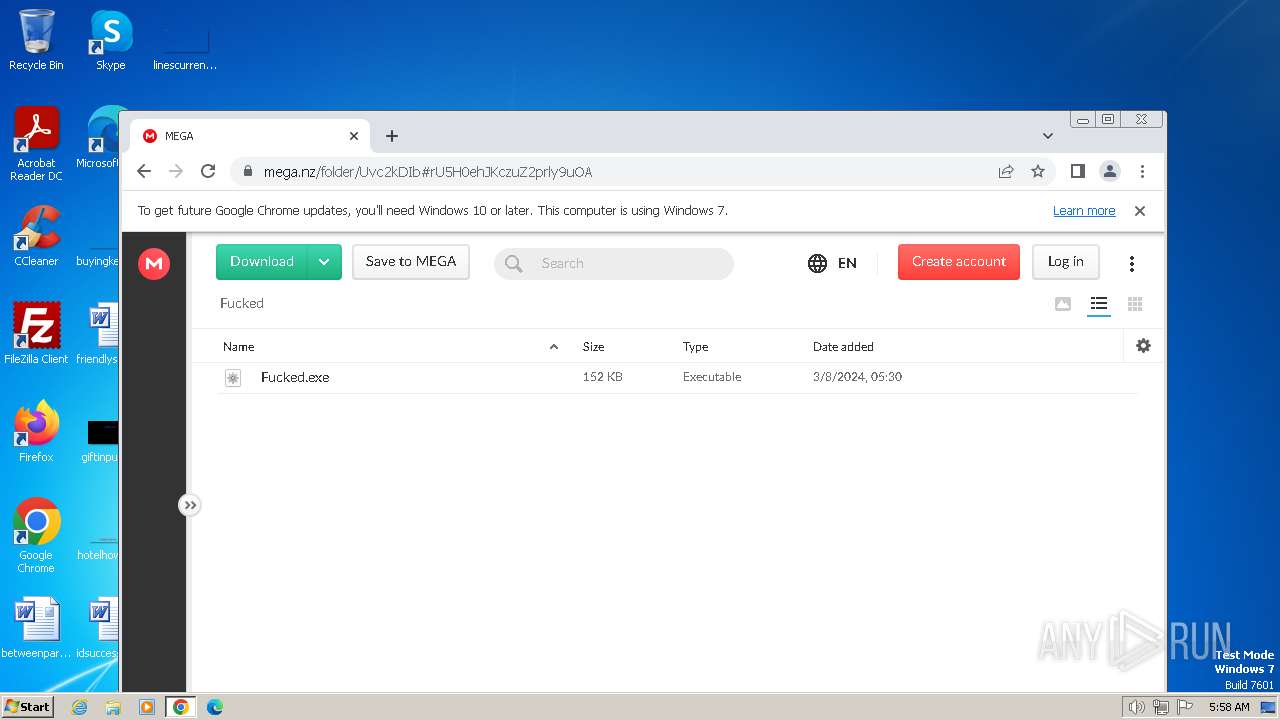Open CCleaner desktop shortcut
Image resolution: width=1280 pixels, height=720 pixels.
pos(36,236)
